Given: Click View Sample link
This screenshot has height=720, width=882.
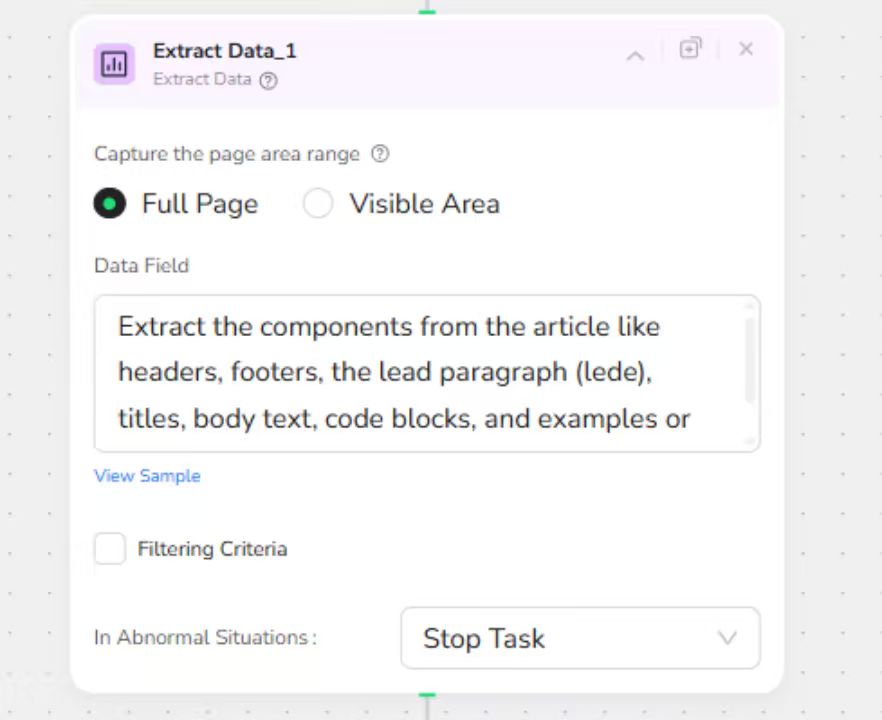Looking at the screenshot, I should (147, 476).
